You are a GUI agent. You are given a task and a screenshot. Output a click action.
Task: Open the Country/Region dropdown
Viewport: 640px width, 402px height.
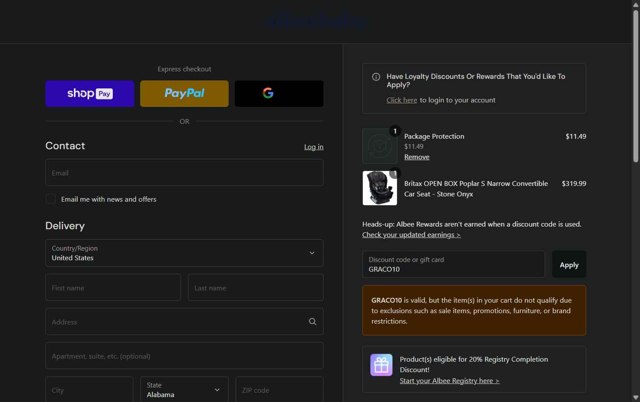click(x=184, y=253)
